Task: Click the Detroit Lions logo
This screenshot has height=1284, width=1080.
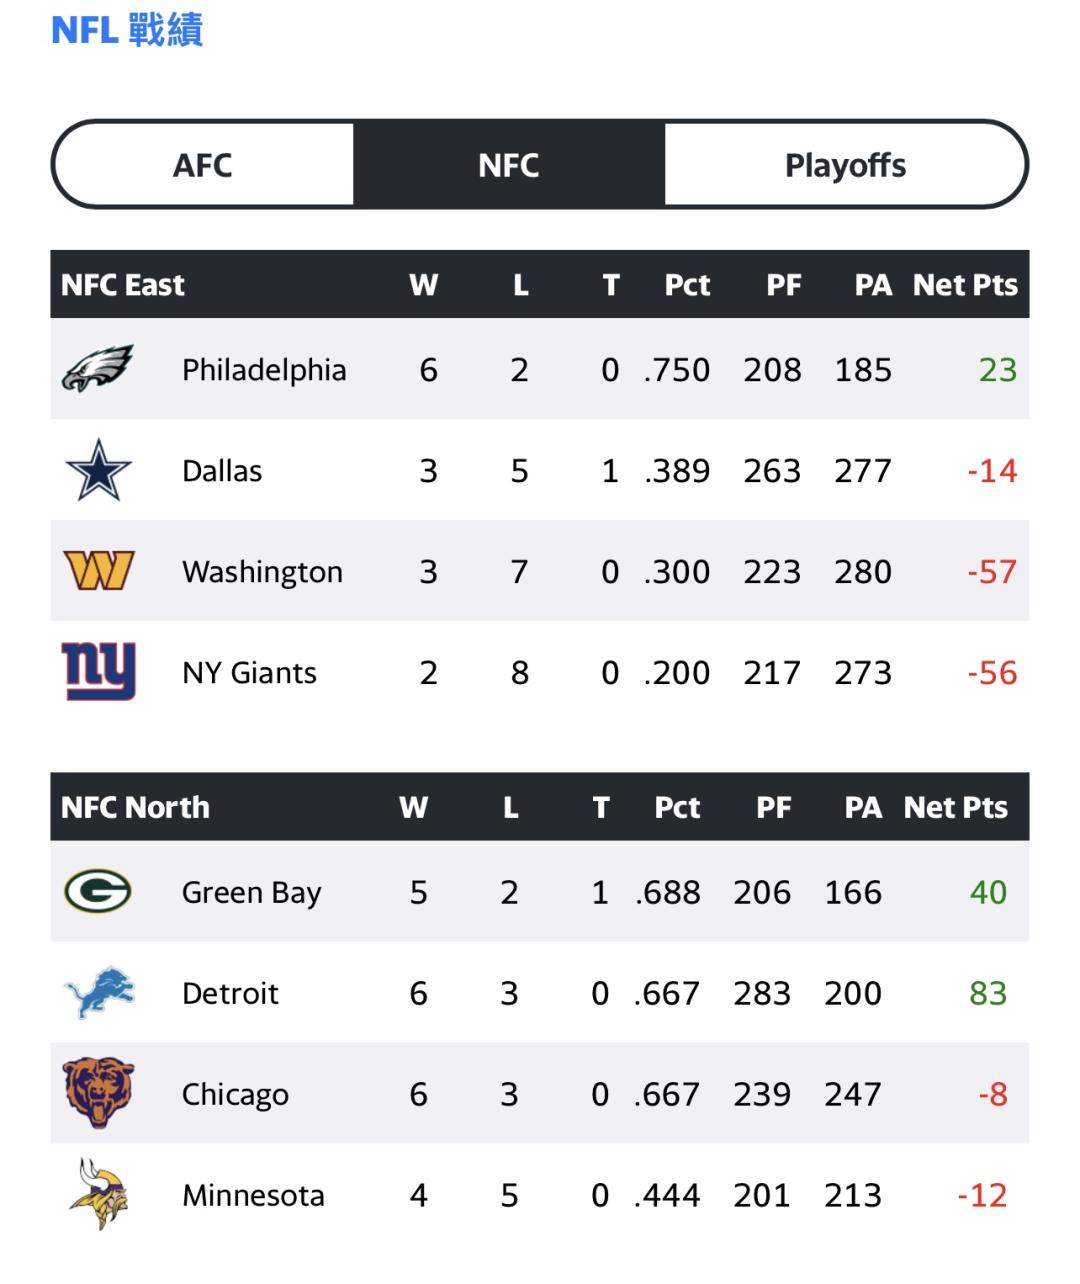Action: click(x=98, y=992)
